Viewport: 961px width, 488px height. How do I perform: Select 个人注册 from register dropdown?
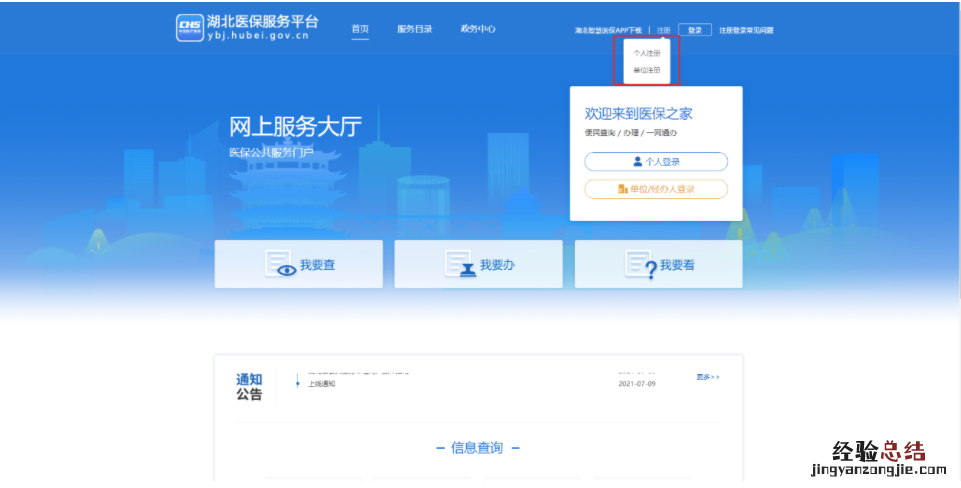pyautogui.click(x=647, y=53)
